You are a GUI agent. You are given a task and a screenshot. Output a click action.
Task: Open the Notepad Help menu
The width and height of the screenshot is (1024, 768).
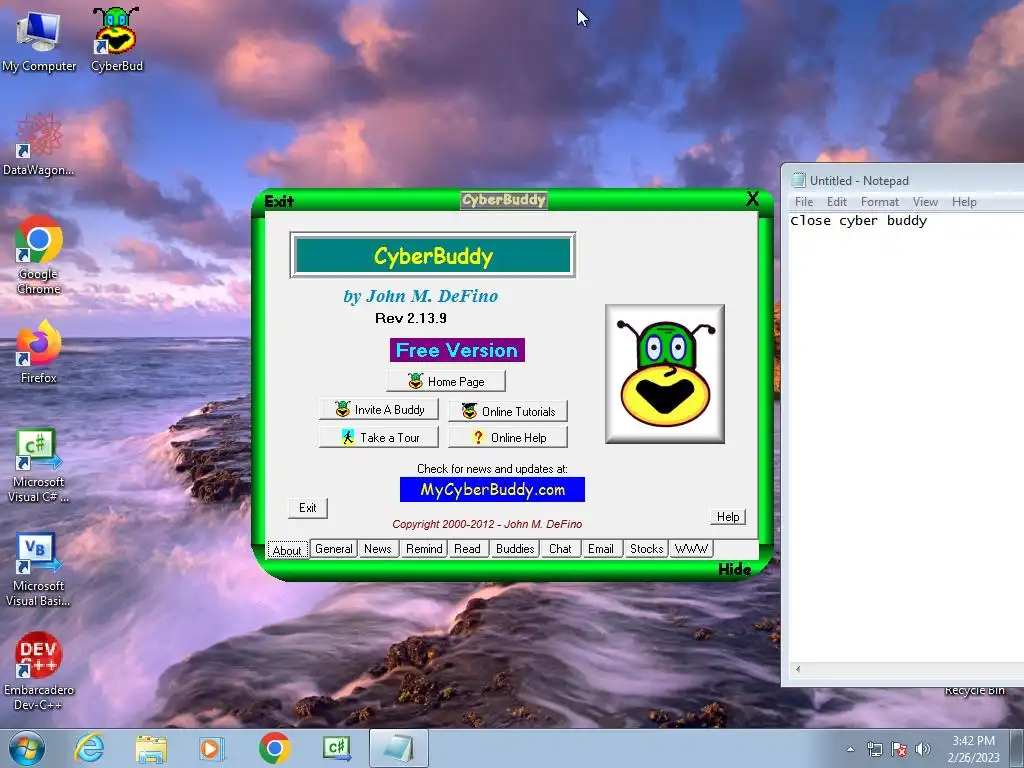tap(964, 202)
